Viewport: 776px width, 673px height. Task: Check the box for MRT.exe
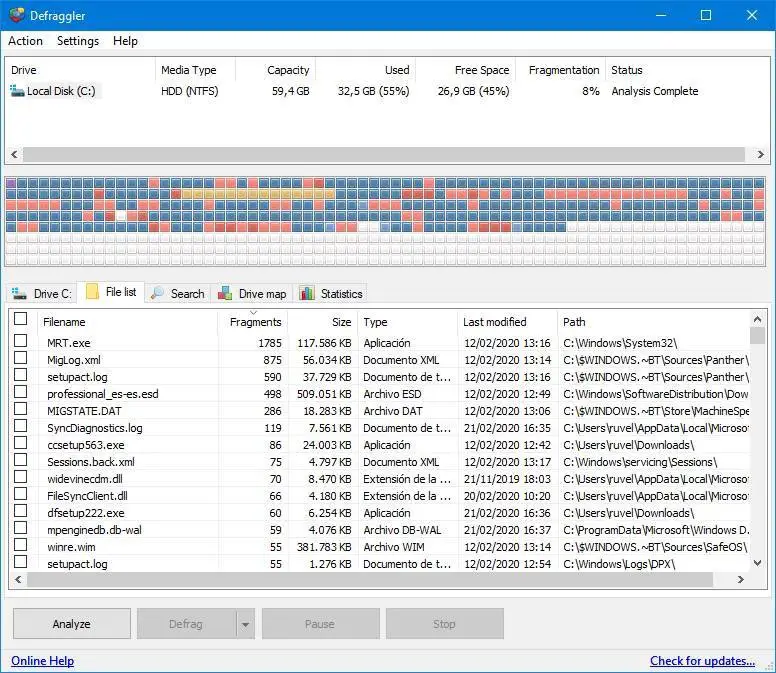(20, 340)
